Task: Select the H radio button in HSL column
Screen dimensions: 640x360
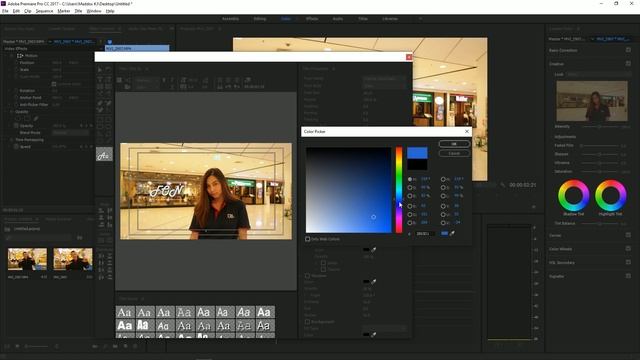Action: (443, 179)
